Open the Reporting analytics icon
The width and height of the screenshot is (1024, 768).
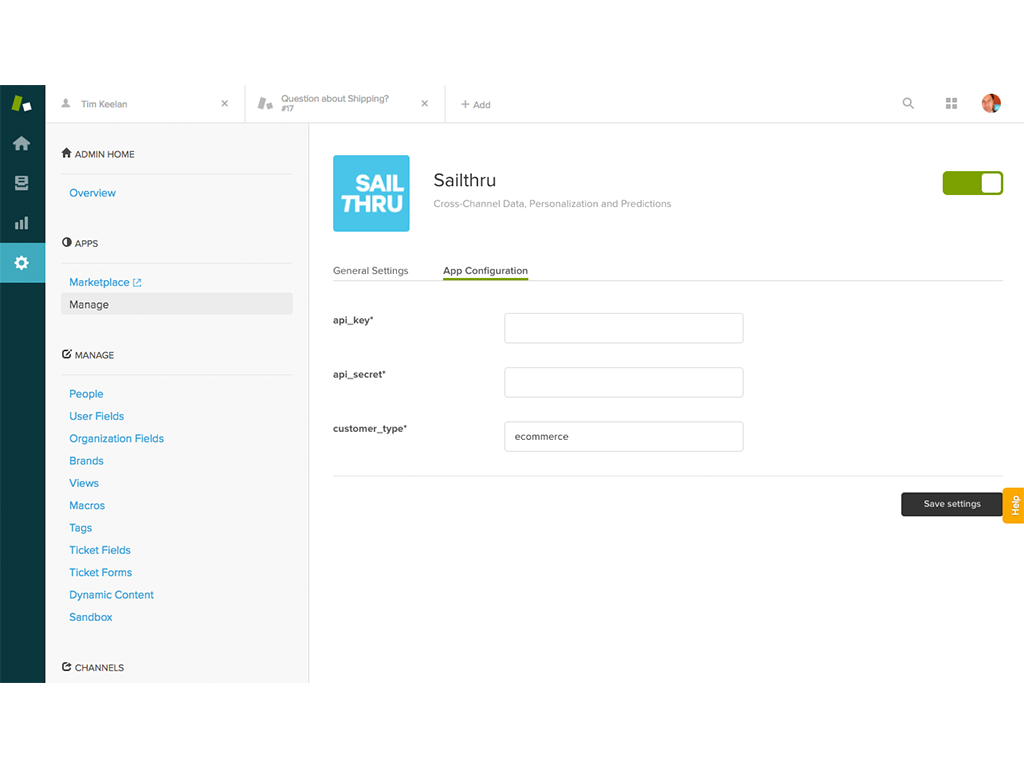click(x=22, y=223)
